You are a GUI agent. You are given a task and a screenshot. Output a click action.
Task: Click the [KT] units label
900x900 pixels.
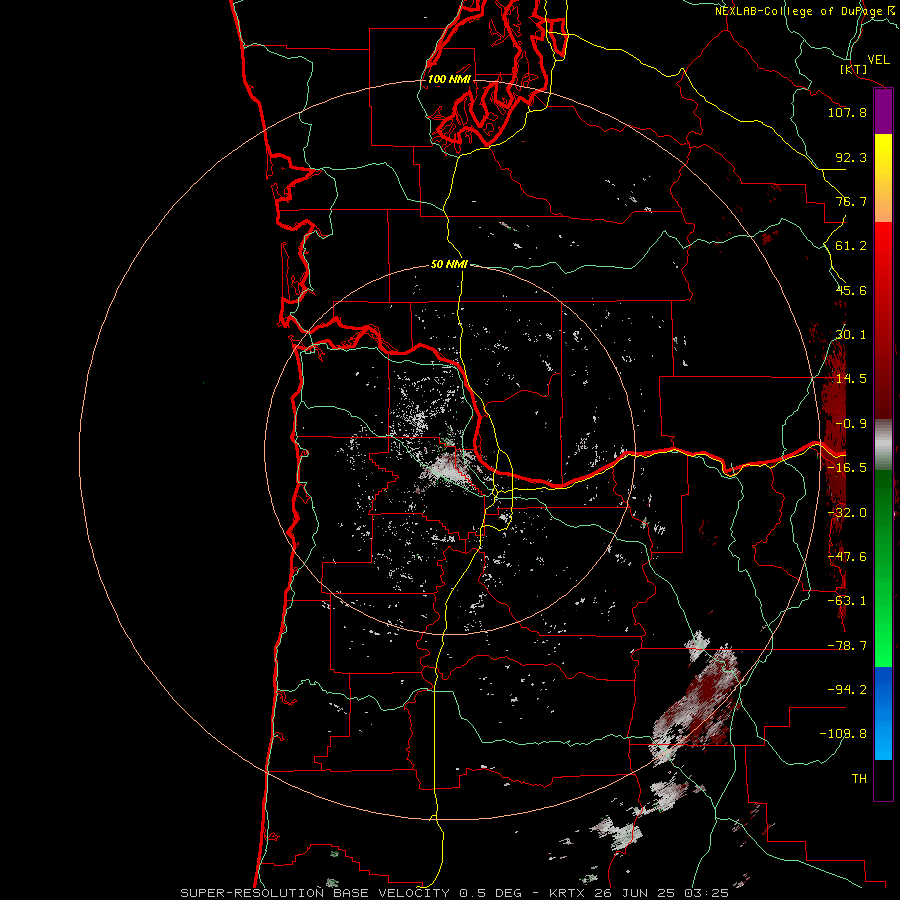point(854,69)
